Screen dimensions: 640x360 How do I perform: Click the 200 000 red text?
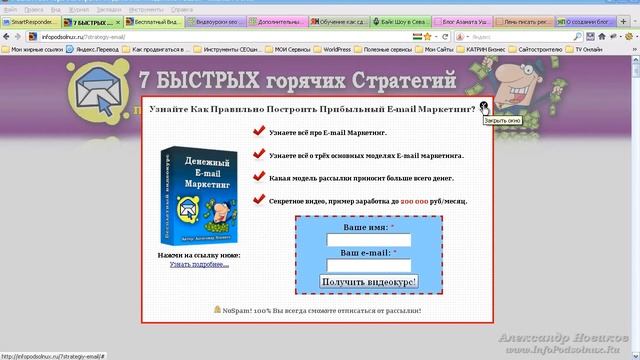414,201
